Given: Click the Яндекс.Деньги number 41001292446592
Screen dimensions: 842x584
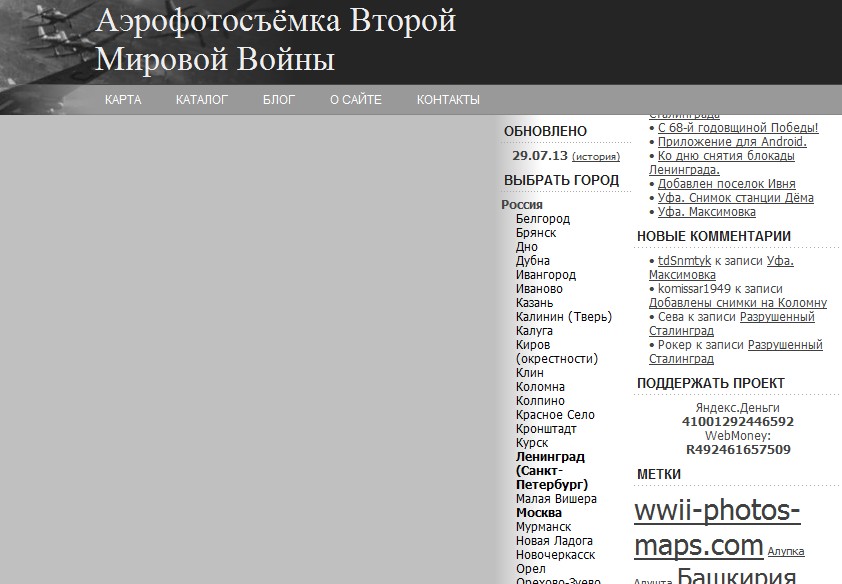Looking at the screenshot, I should click(x=738, y=422).
